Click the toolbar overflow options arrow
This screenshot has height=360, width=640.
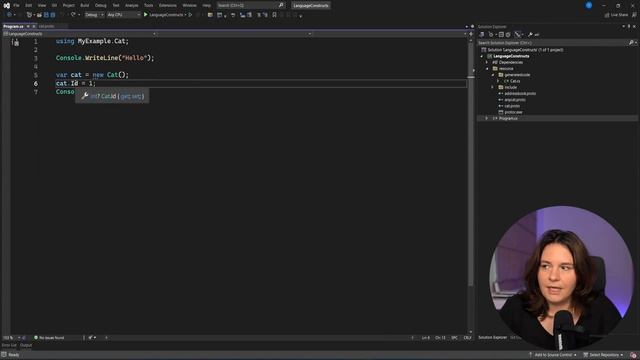301,16
